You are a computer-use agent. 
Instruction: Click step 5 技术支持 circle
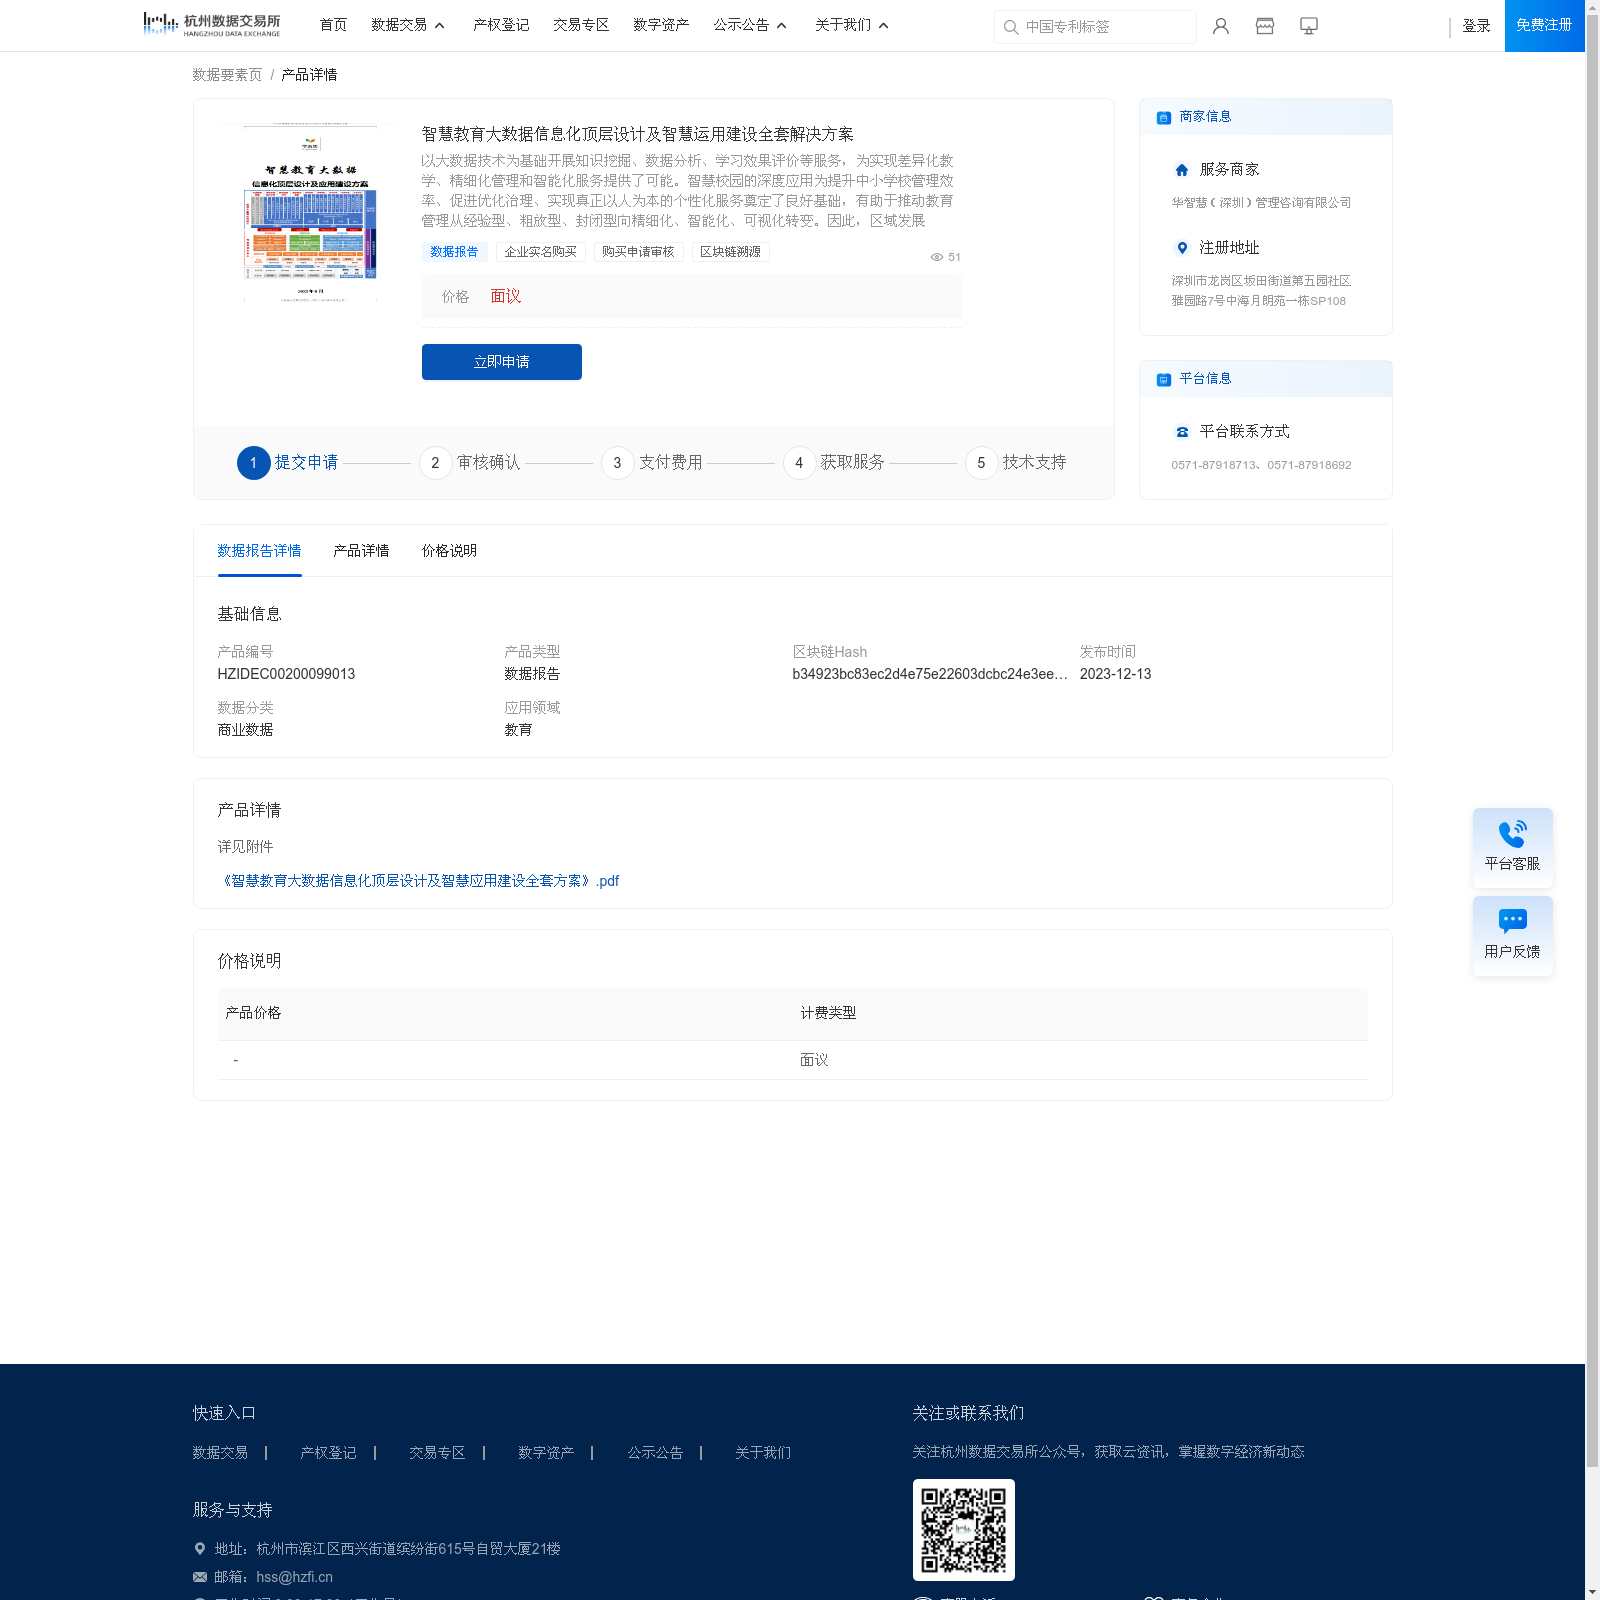981,463
